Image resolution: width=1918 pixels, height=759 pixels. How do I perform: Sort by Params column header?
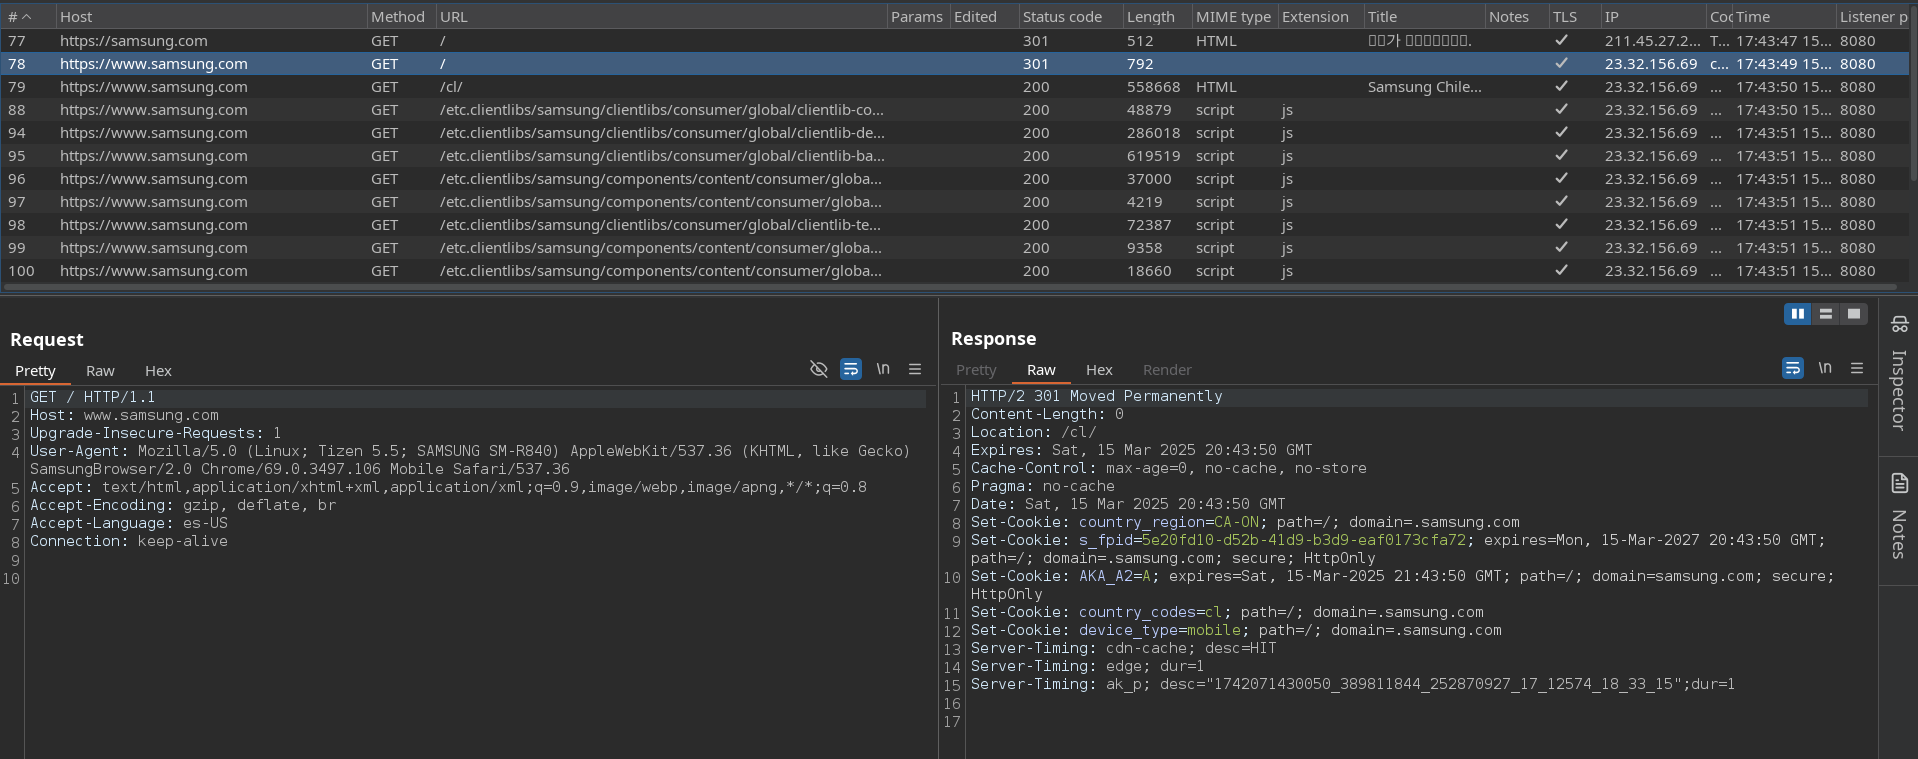pyautogui.click(x=917, y=17)
